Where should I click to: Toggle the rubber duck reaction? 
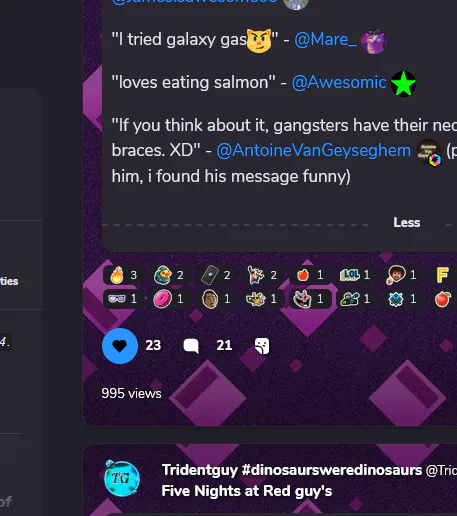170,275
